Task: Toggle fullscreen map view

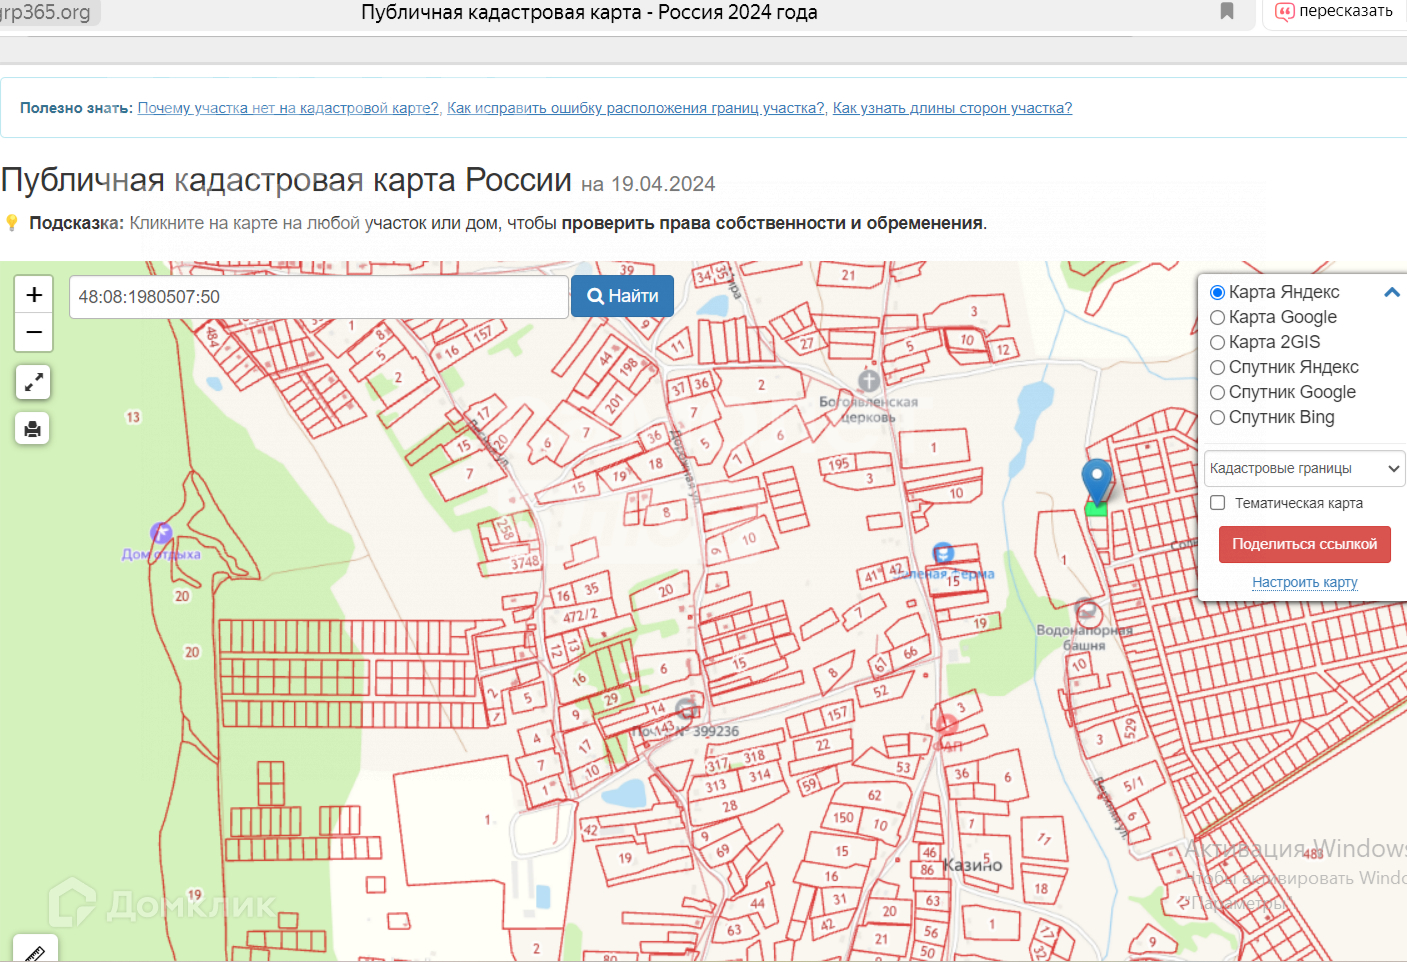Action: (33, 382)
